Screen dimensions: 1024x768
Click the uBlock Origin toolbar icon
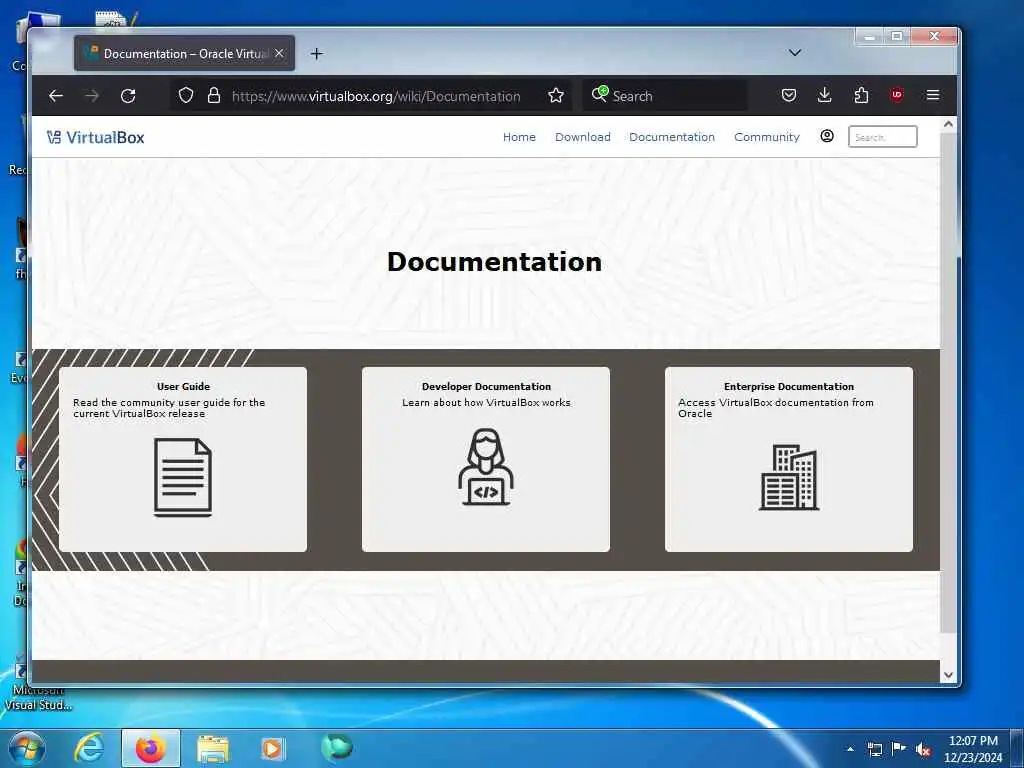(897, 95)
